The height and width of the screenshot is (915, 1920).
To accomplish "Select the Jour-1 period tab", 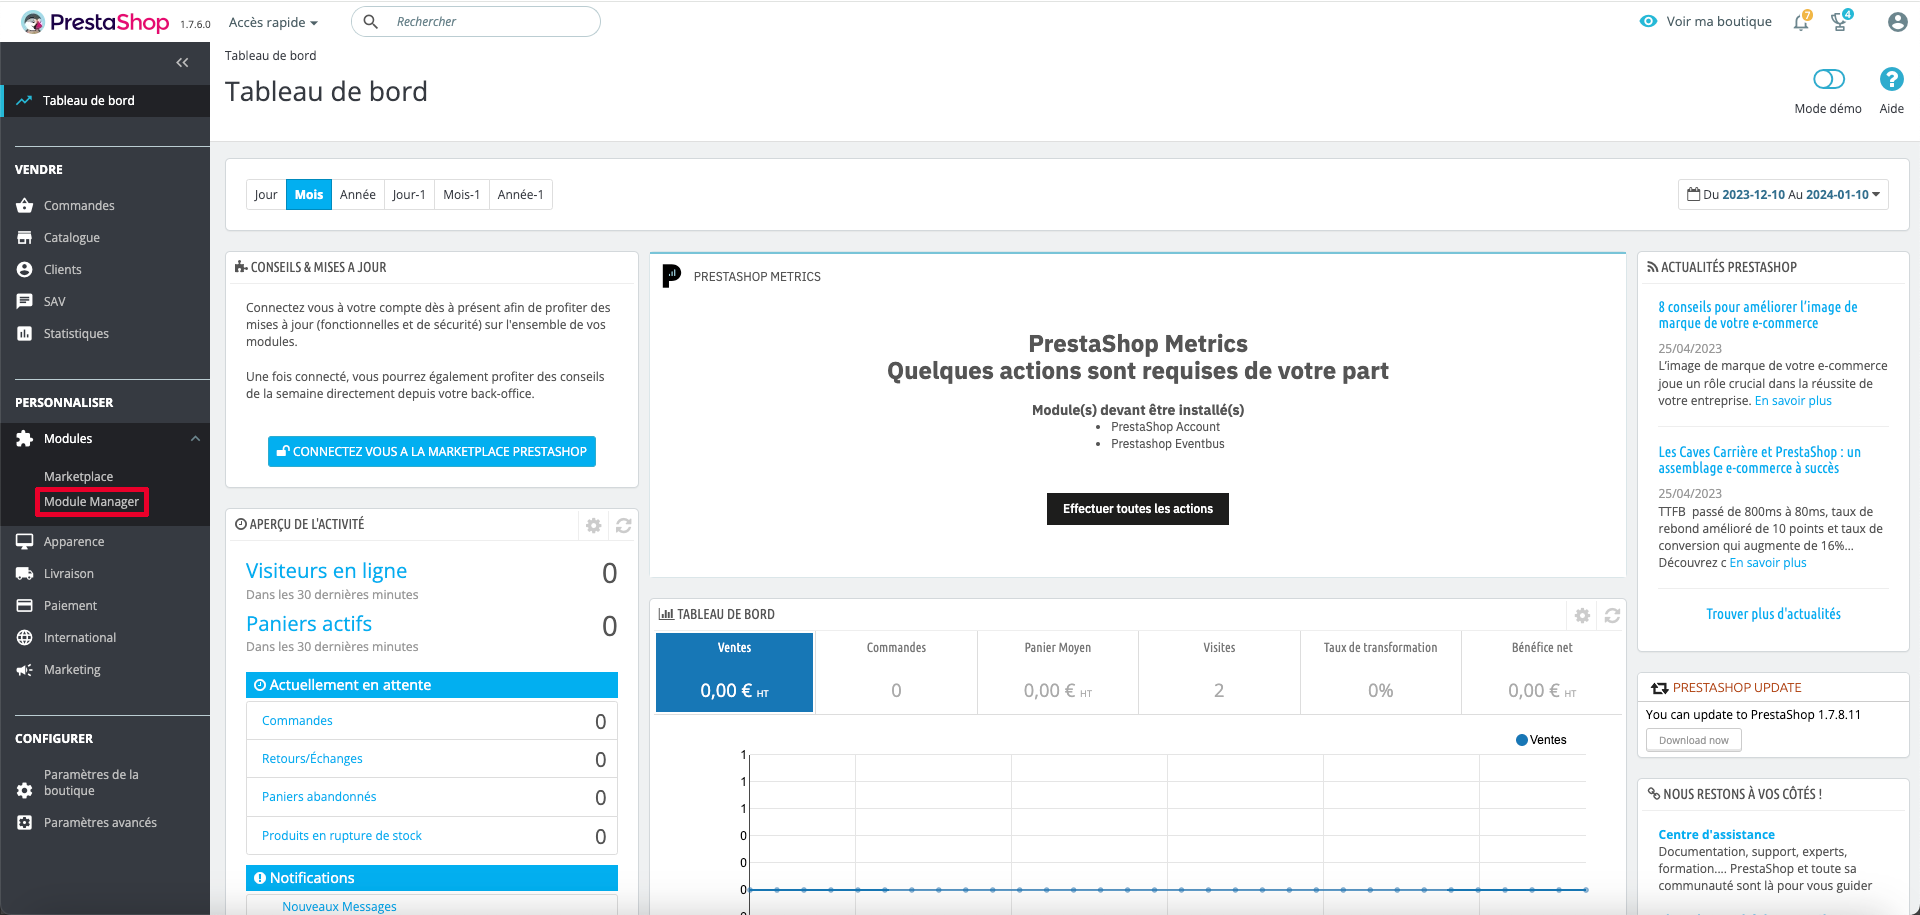I will (x=409, y=194).
